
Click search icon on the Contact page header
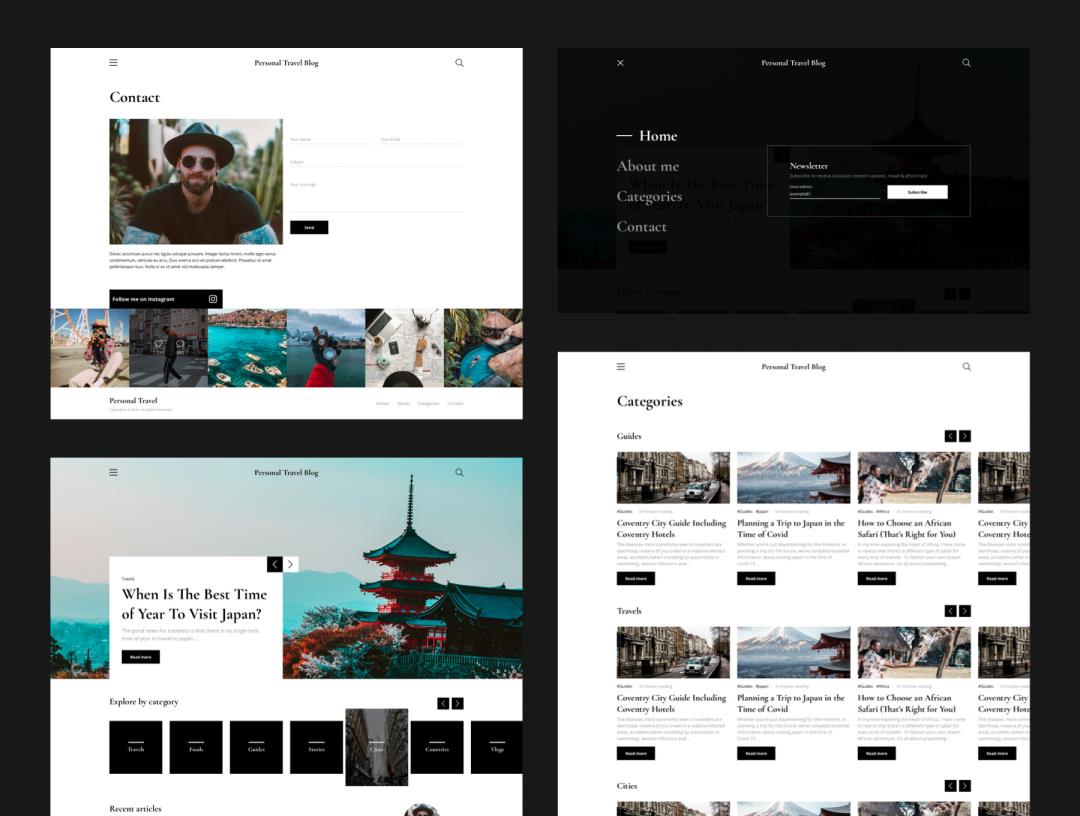(x=459, y=63)
